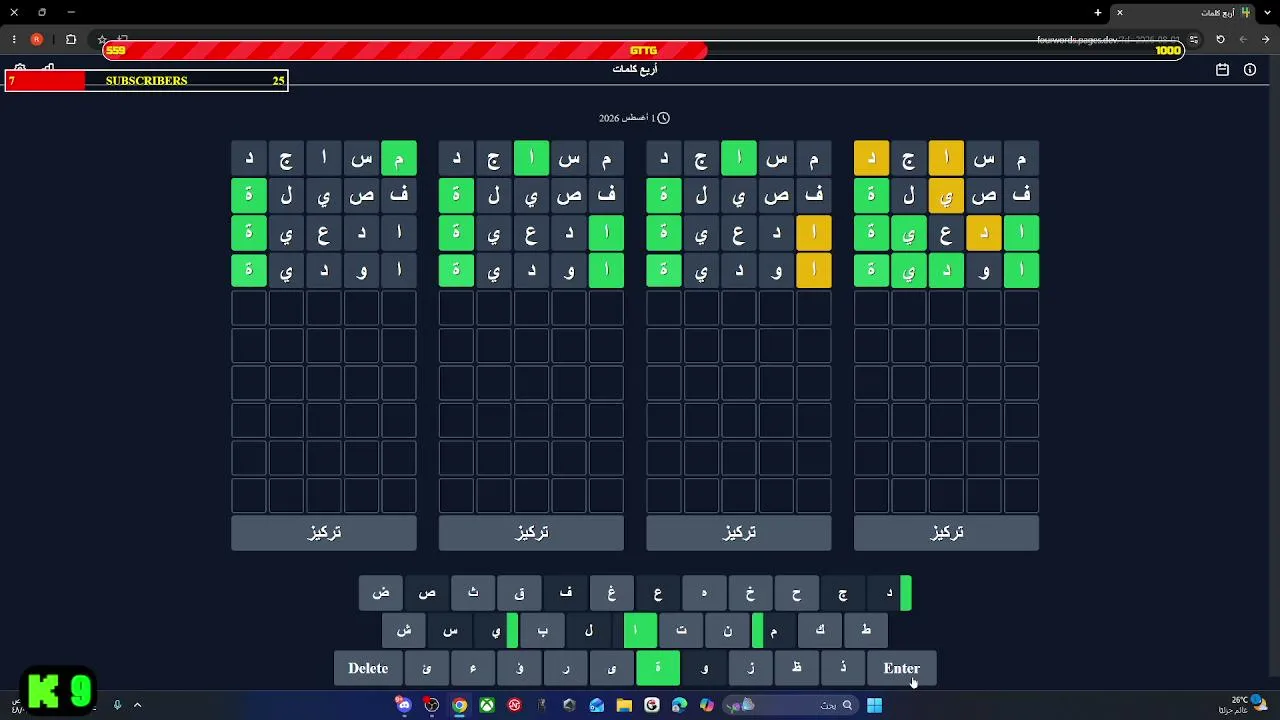This screenshot has width=1280, height=720.
Task: Click the taskbar search box بحث
Action: coord(790,705)
